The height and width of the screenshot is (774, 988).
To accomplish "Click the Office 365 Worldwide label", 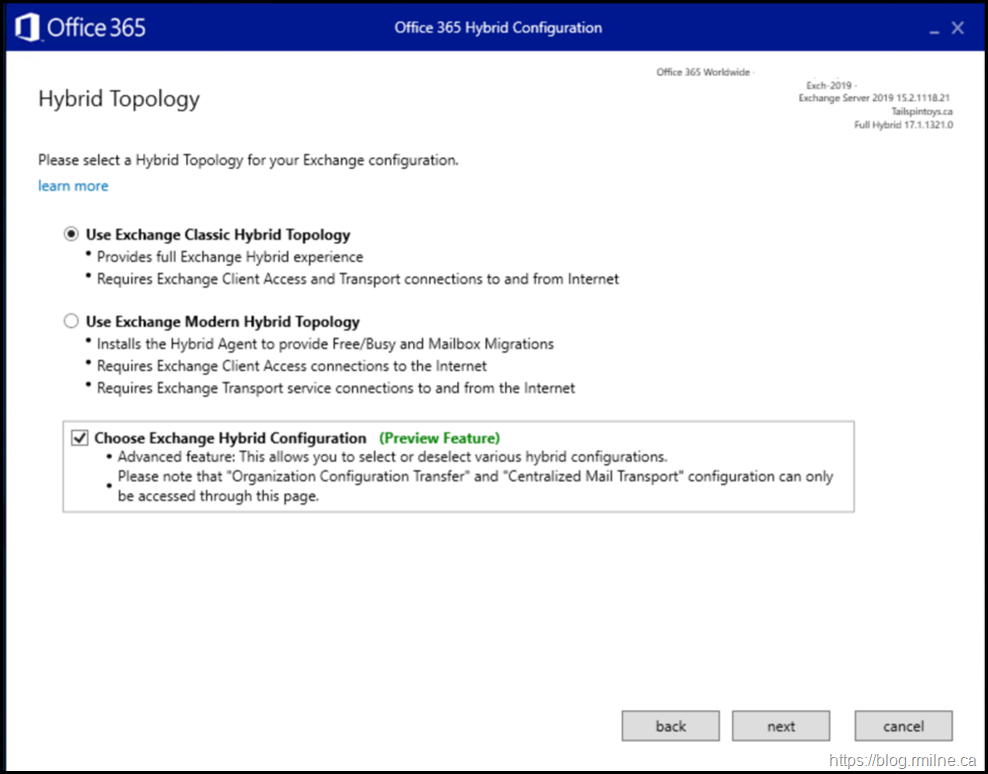I will pos(702,72).
